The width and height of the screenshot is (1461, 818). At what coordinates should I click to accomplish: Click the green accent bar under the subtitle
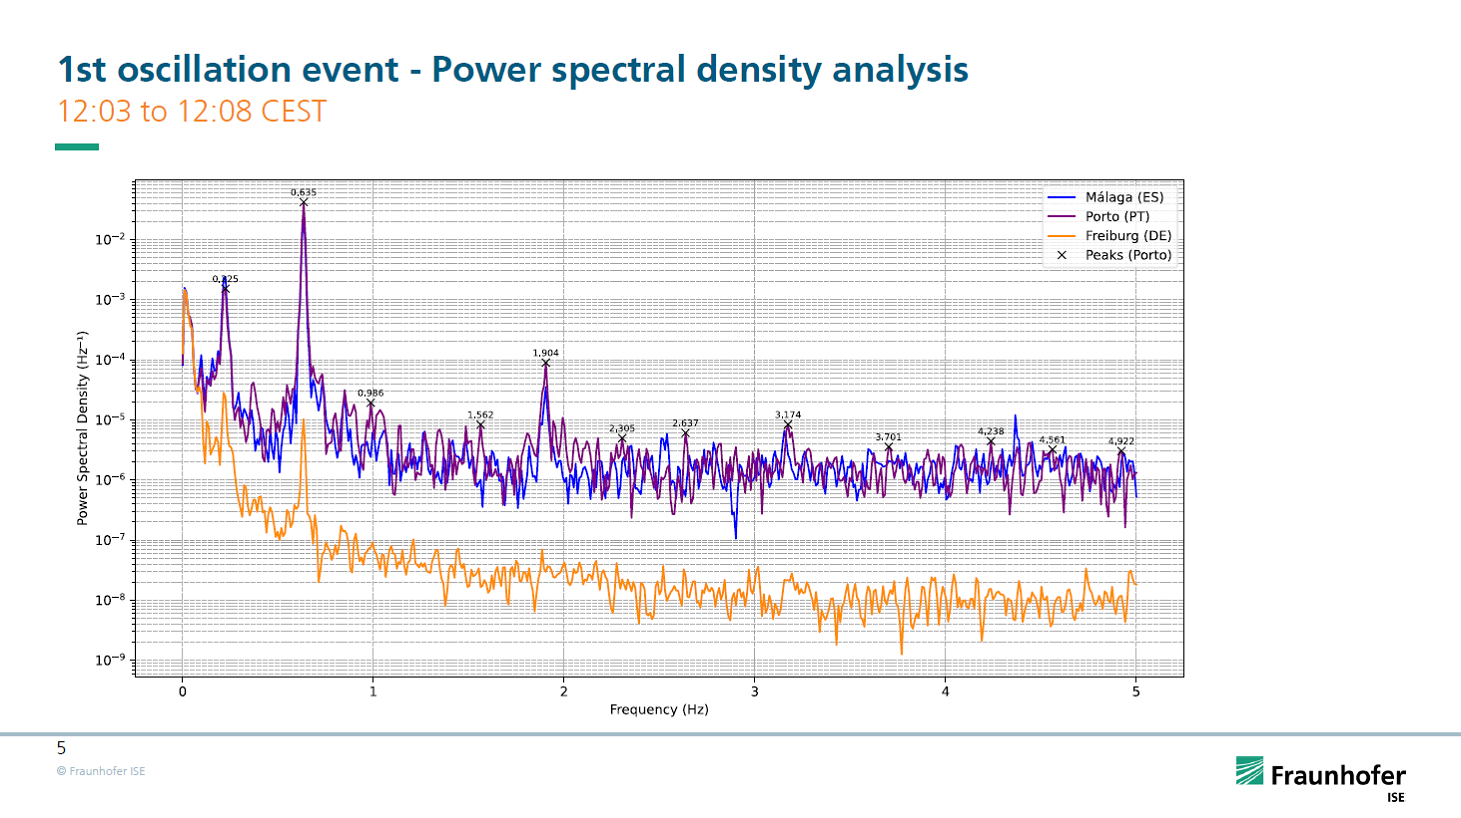pyautogui.click(x=77, y=147)
